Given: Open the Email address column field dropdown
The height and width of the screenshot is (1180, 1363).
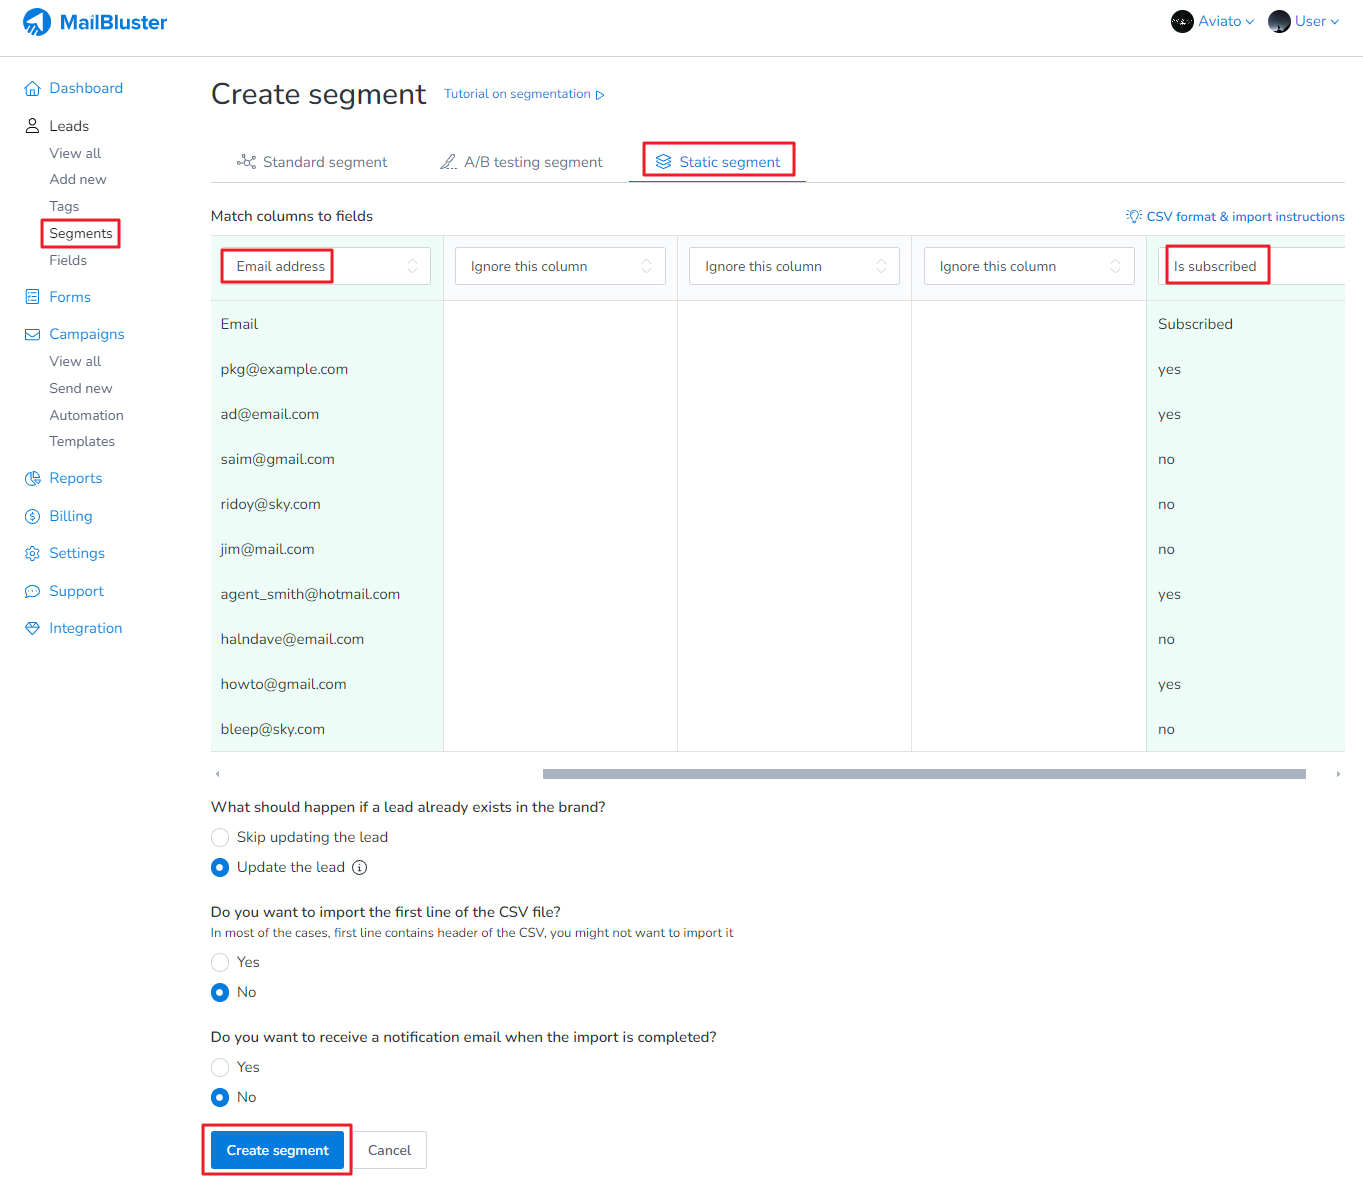Looking at the screenshot, I should coord(325,266).
